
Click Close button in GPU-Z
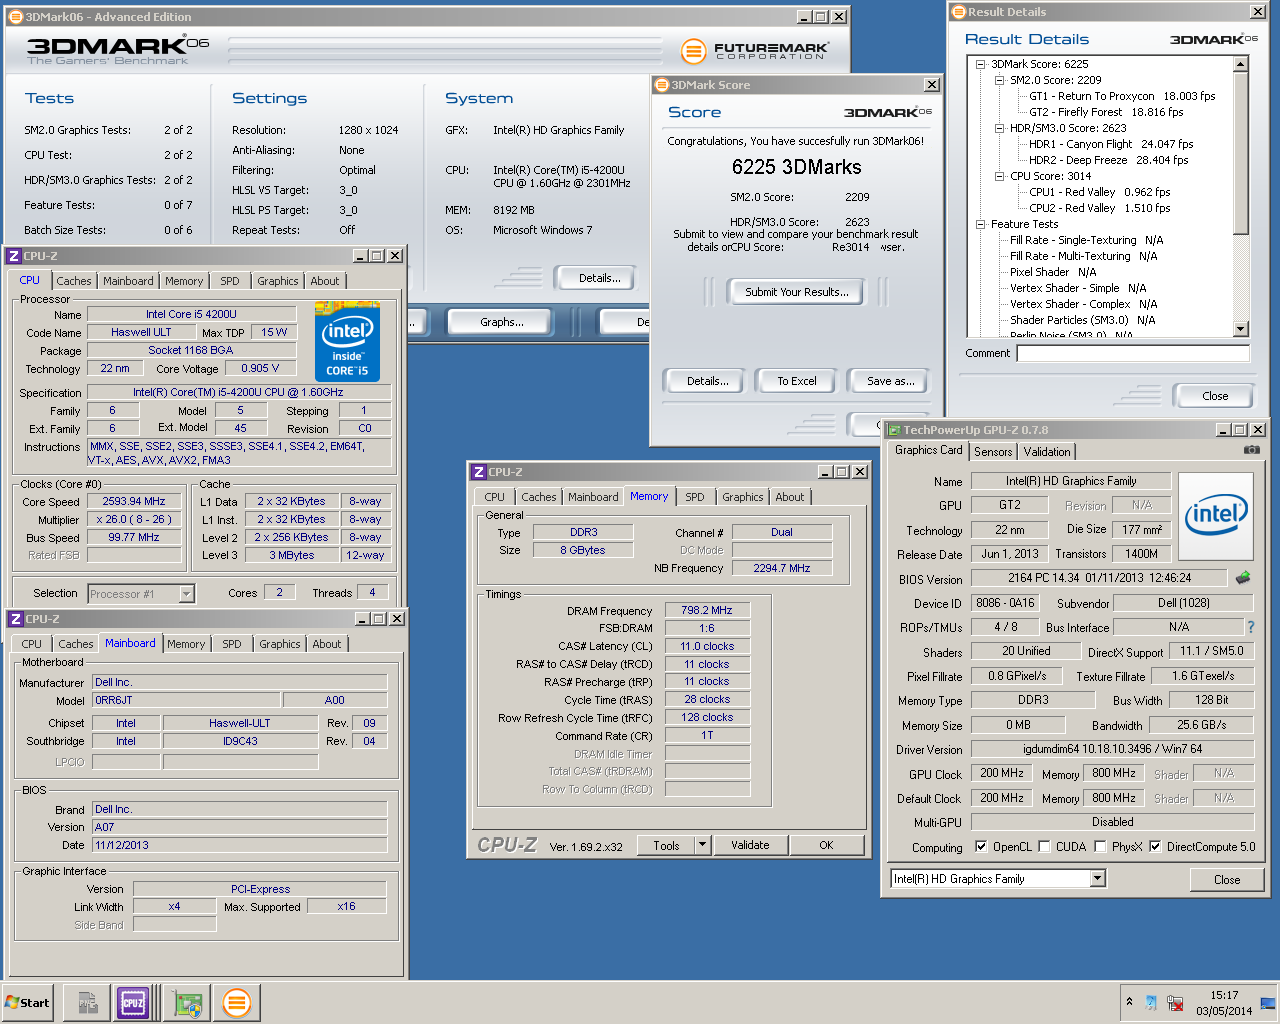(1227, 880)
